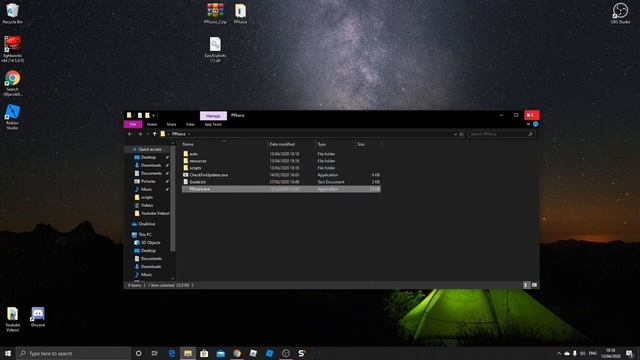The height and width of the screenshot is (360, 640).
Task: Open the Action Center notifications icon
Action: pos(629,353)
